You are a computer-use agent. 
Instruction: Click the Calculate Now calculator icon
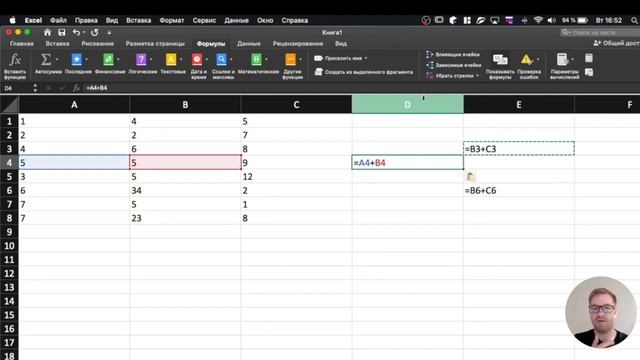coord(589,58)
